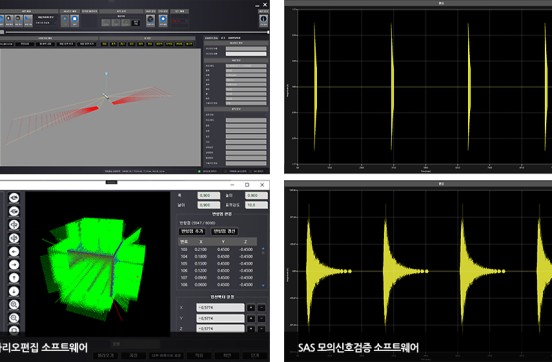Click the zoom out magnifier icon
This screenshot has height=362, width=552.
[14, 318]
